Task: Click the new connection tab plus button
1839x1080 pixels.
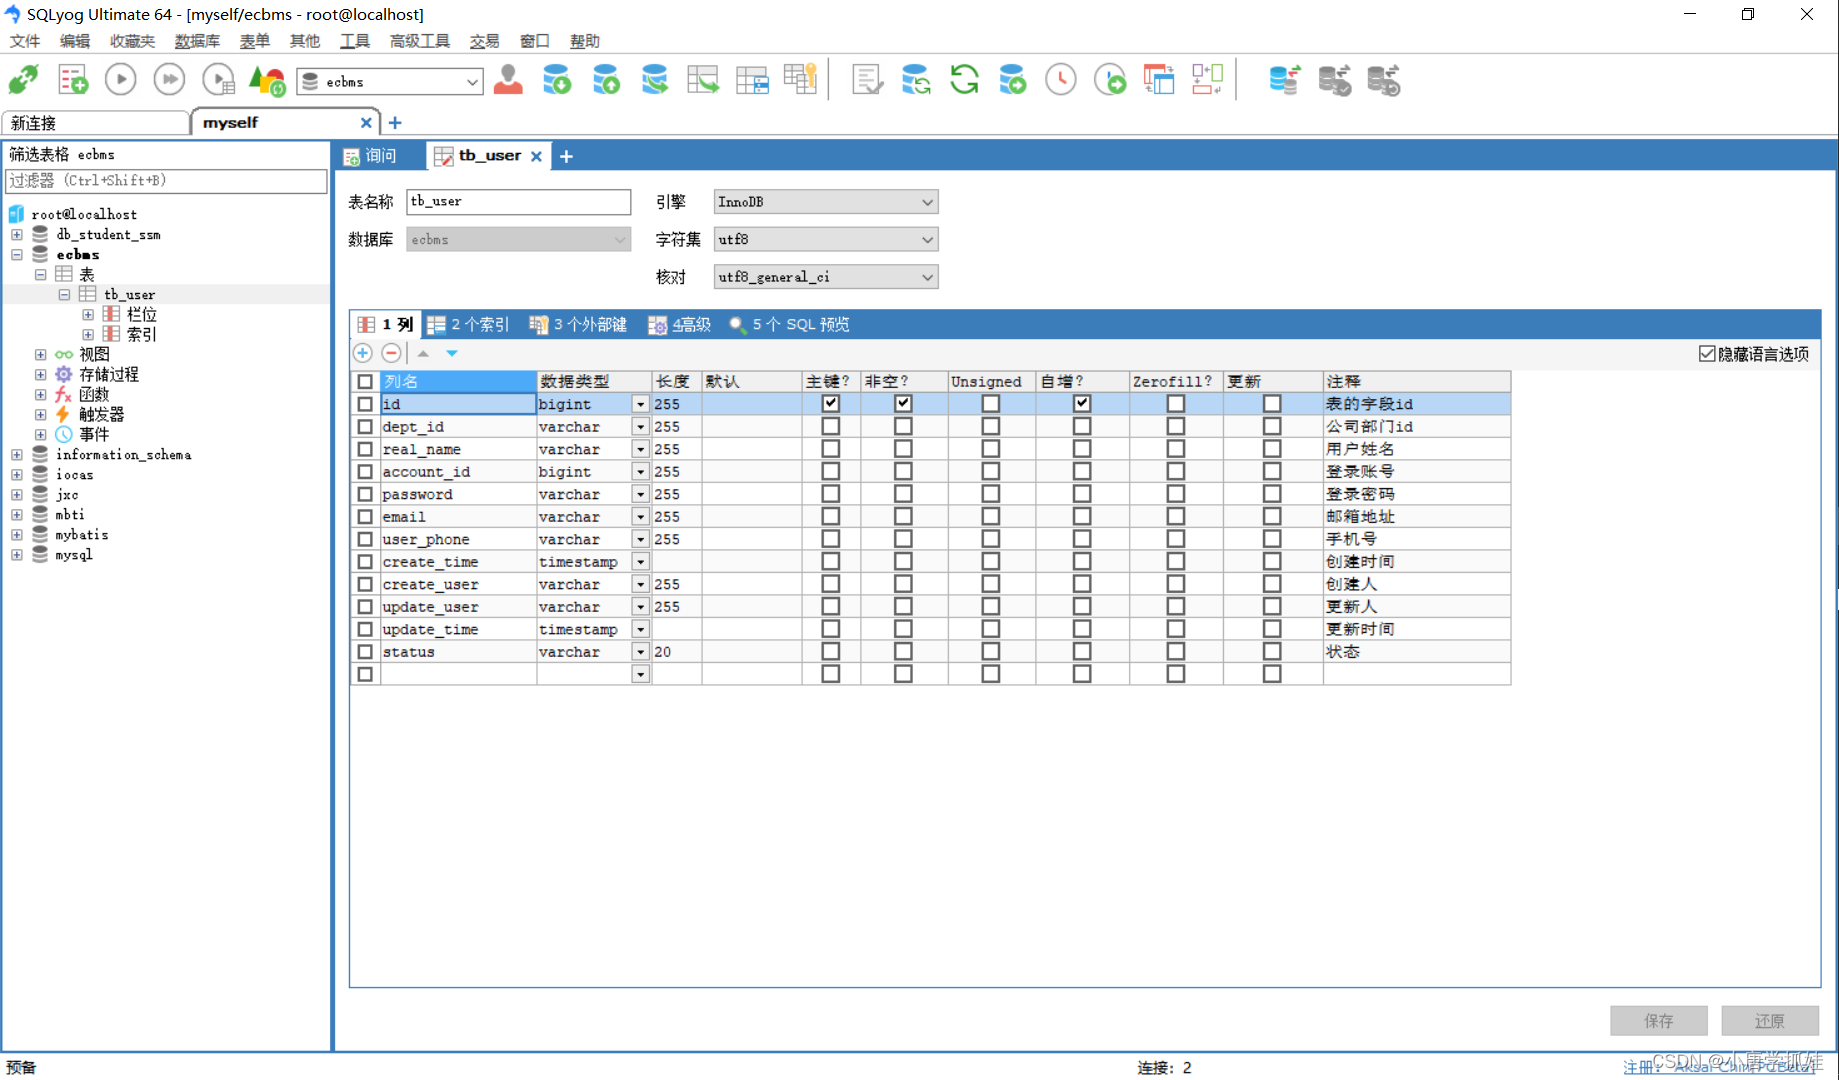Action: (395, 123)
